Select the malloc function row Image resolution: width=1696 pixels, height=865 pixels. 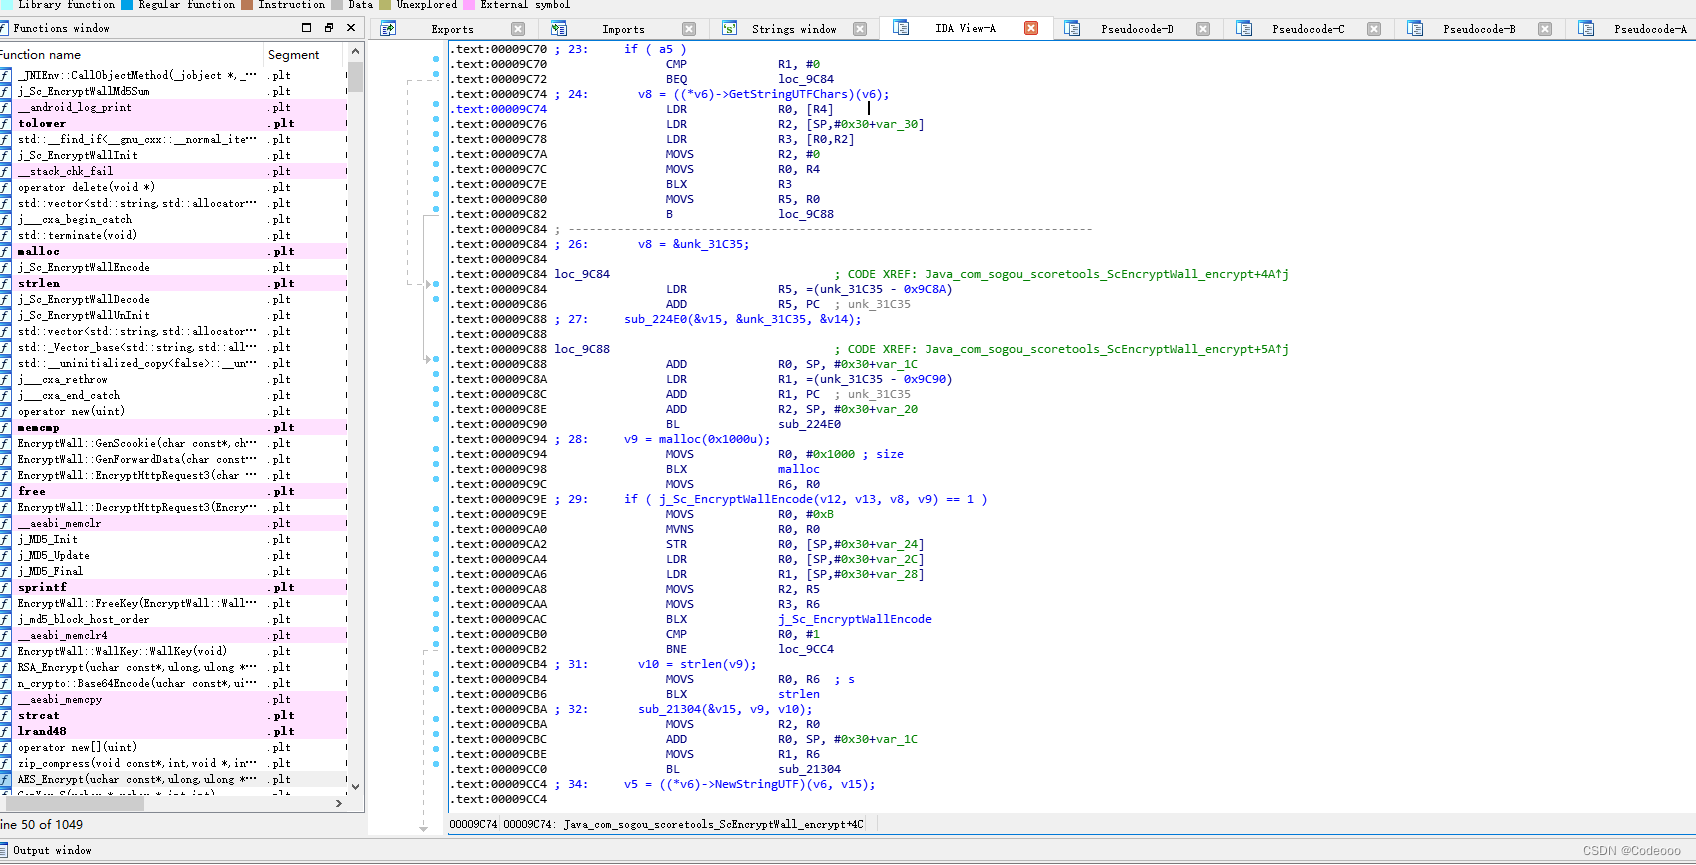(173, 251)
